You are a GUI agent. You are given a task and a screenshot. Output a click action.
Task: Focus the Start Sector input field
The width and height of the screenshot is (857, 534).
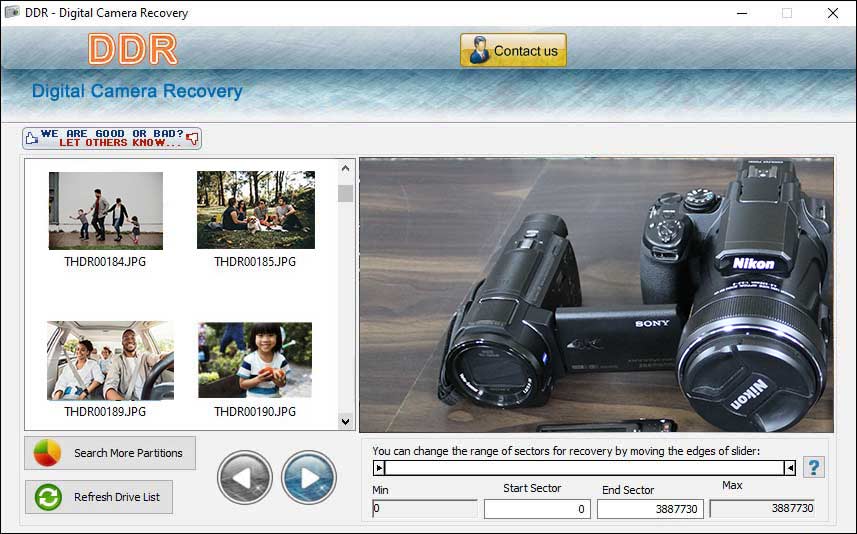(x=538, y=509)
